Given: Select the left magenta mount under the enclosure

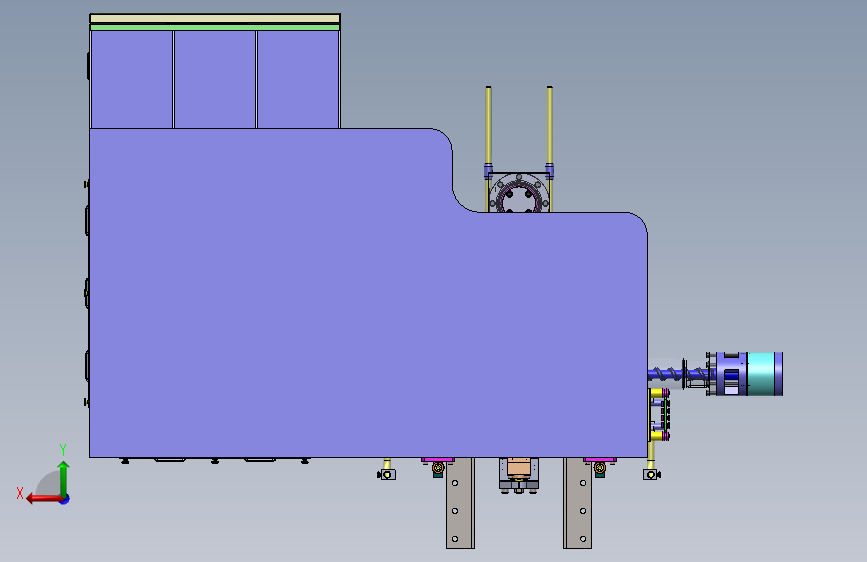Looking at the screenshot, I should click(x=437, y=460).
